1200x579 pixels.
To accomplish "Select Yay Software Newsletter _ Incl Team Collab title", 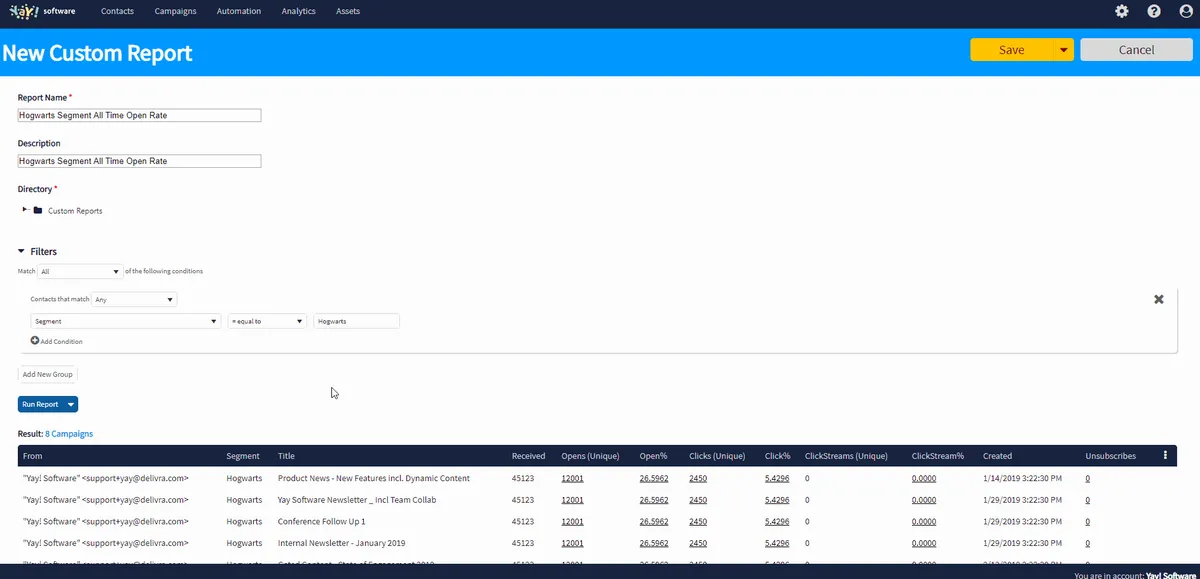I will (x=357, y=500).
